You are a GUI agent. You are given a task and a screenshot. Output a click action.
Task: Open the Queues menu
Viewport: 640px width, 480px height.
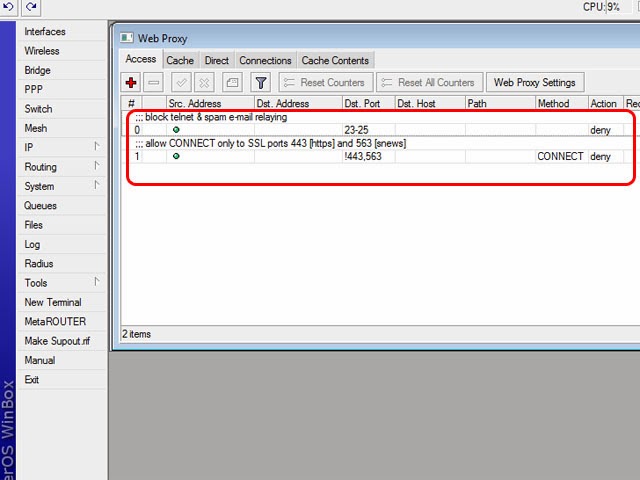point(61,205)
